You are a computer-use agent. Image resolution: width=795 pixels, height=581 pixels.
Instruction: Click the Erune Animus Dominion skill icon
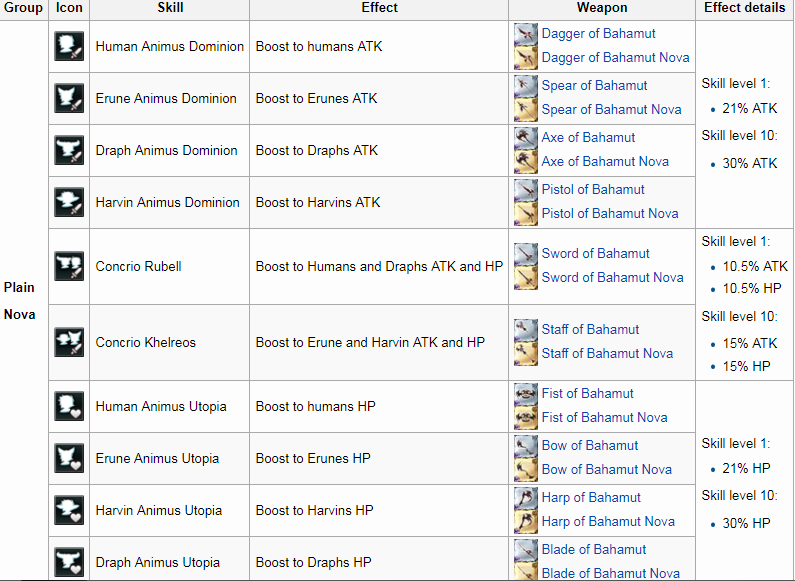point(69,99)
